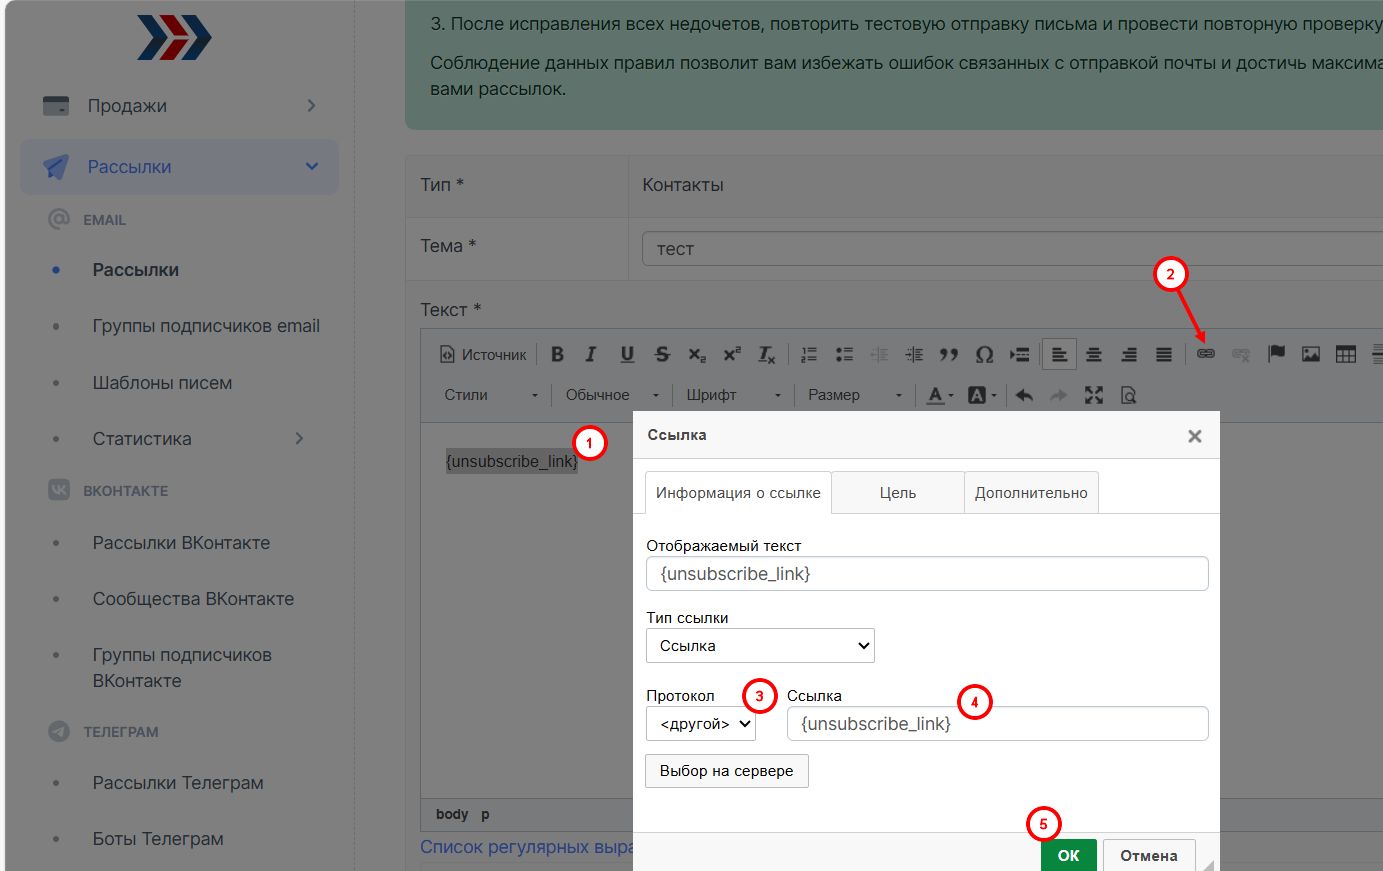Open the Обычное paragraph format dropdown

612,395
